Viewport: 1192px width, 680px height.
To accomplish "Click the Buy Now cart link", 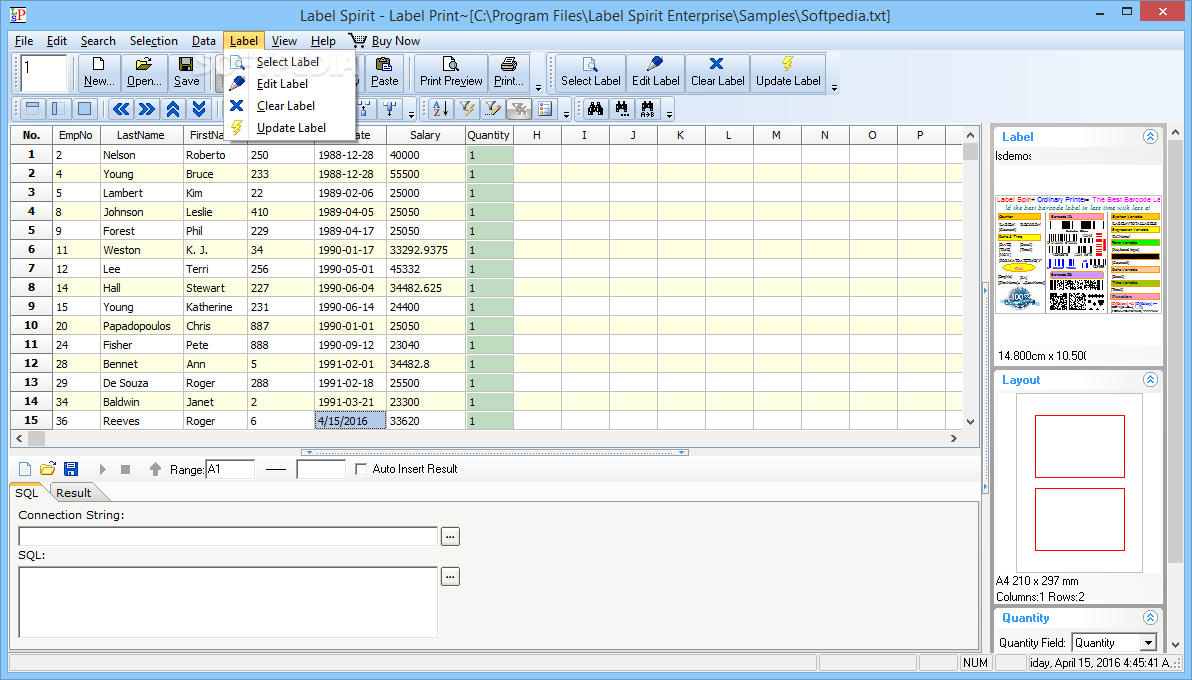I will point(385,41).
